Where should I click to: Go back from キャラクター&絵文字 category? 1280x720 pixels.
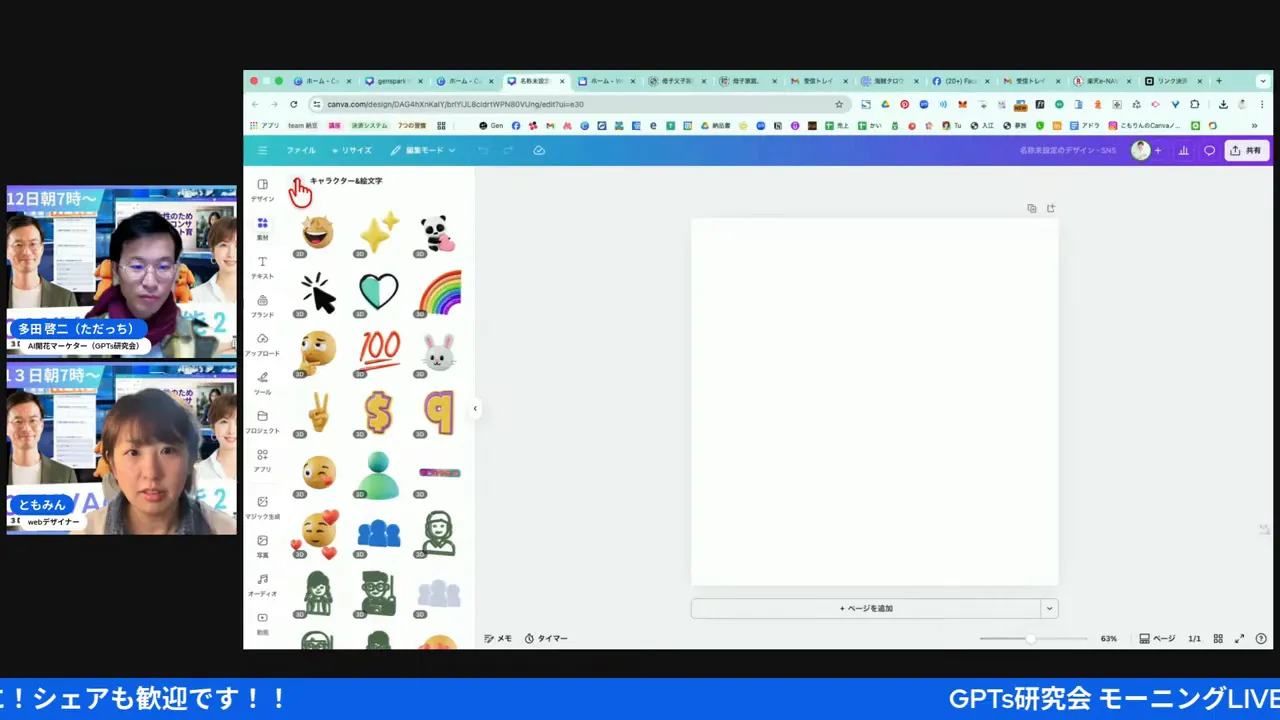pos(299,181)
